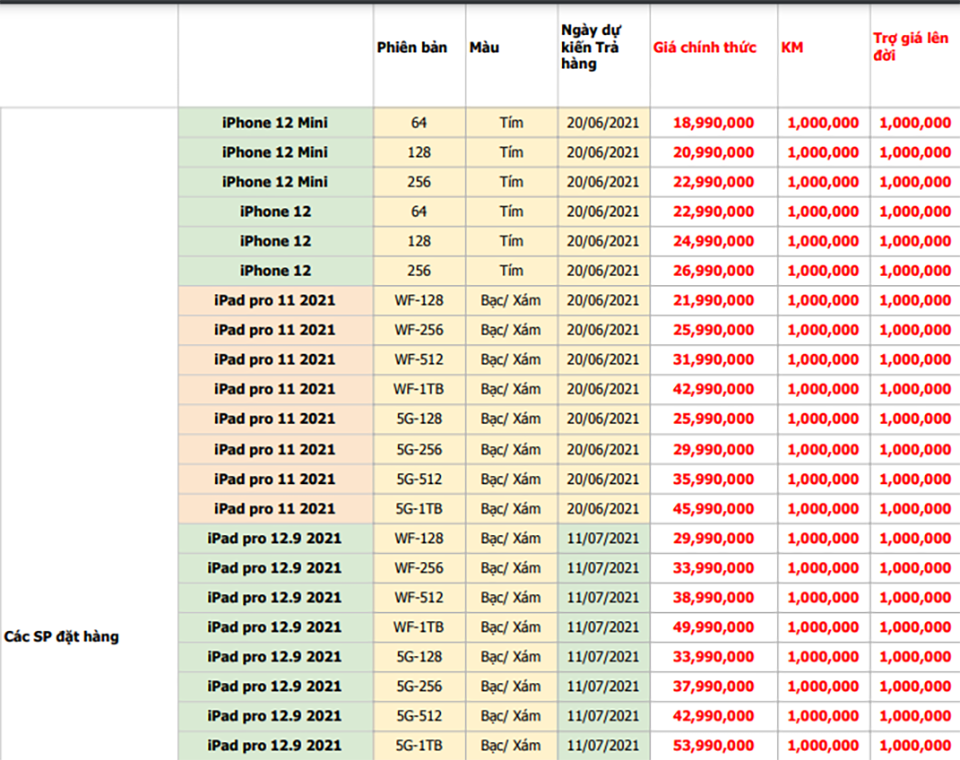Click the 'Bạc/ Xám' cell in the 21,990,000 row
960x760 pixels.
click(x=511, y=300)
